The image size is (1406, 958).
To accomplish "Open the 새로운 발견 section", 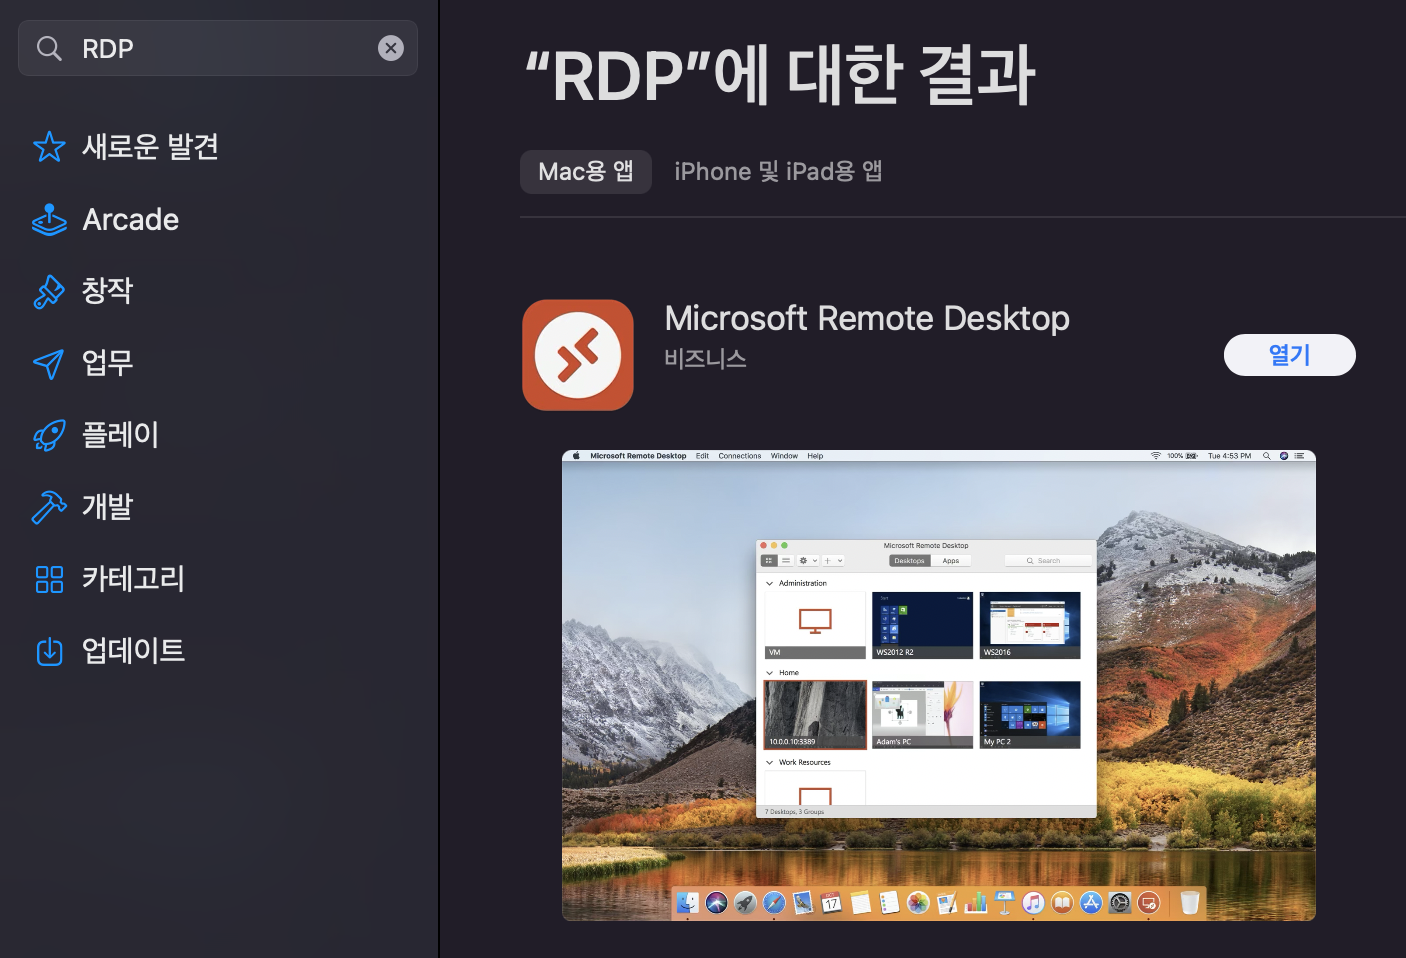I will click(150, 147).
